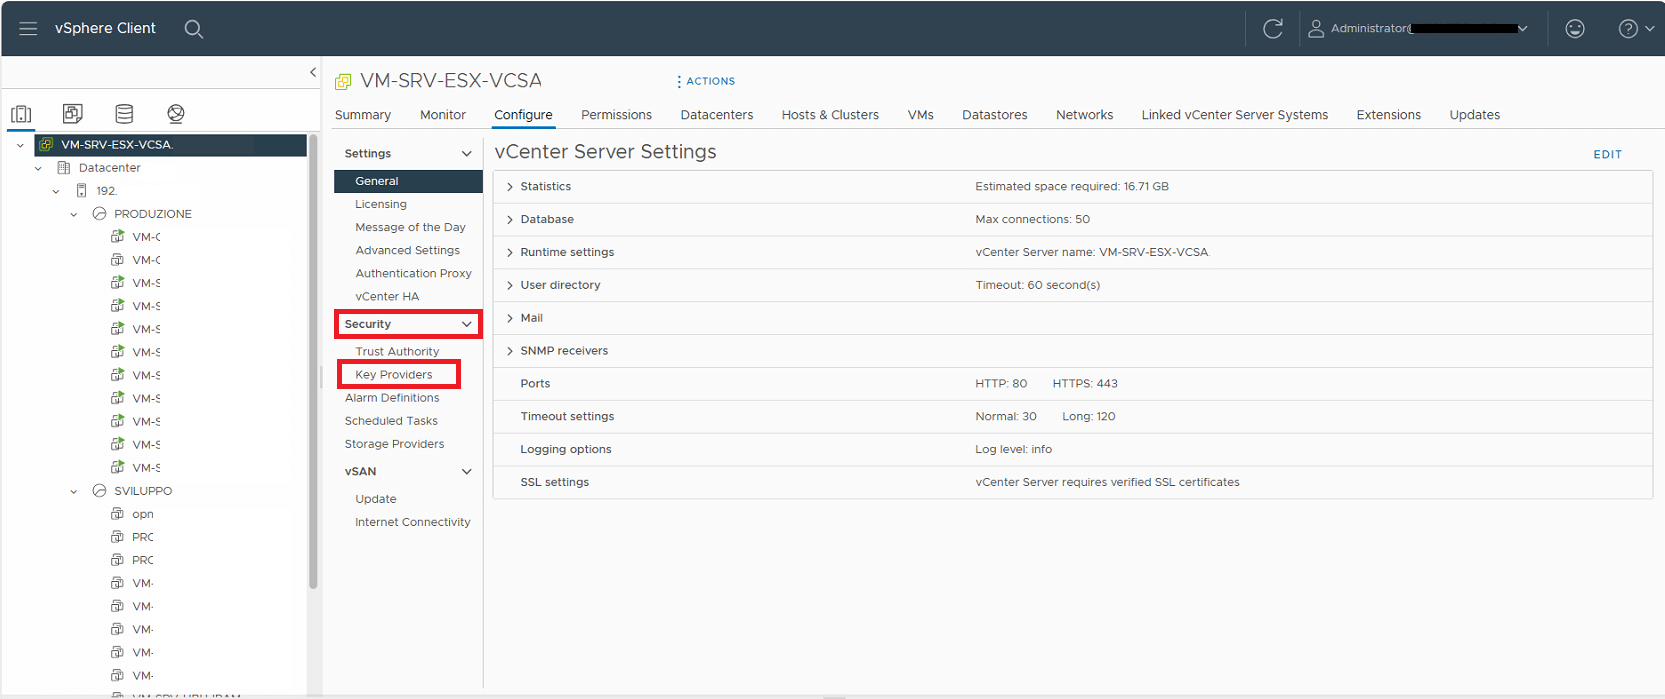The image size is (1665, 699).
Task: Open the Networks tab
Action: pos(1084,115)
